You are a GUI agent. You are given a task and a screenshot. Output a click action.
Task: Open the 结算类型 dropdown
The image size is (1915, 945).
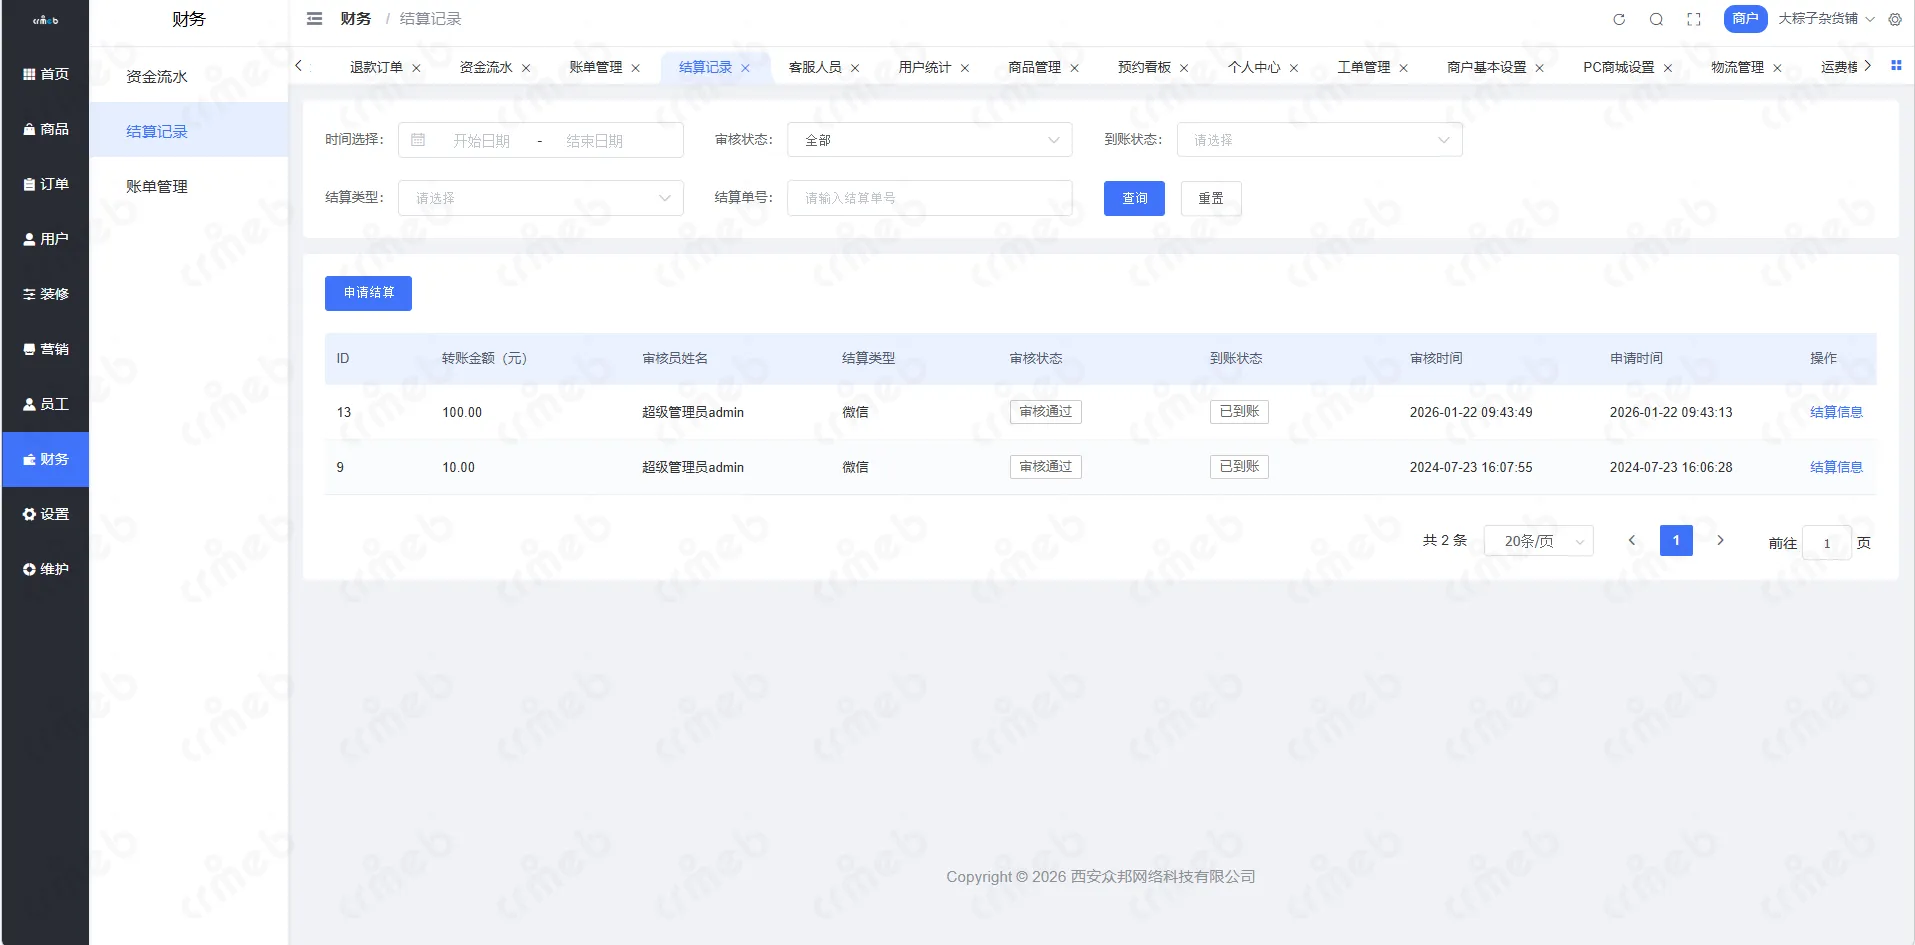(x=541, y=198)
